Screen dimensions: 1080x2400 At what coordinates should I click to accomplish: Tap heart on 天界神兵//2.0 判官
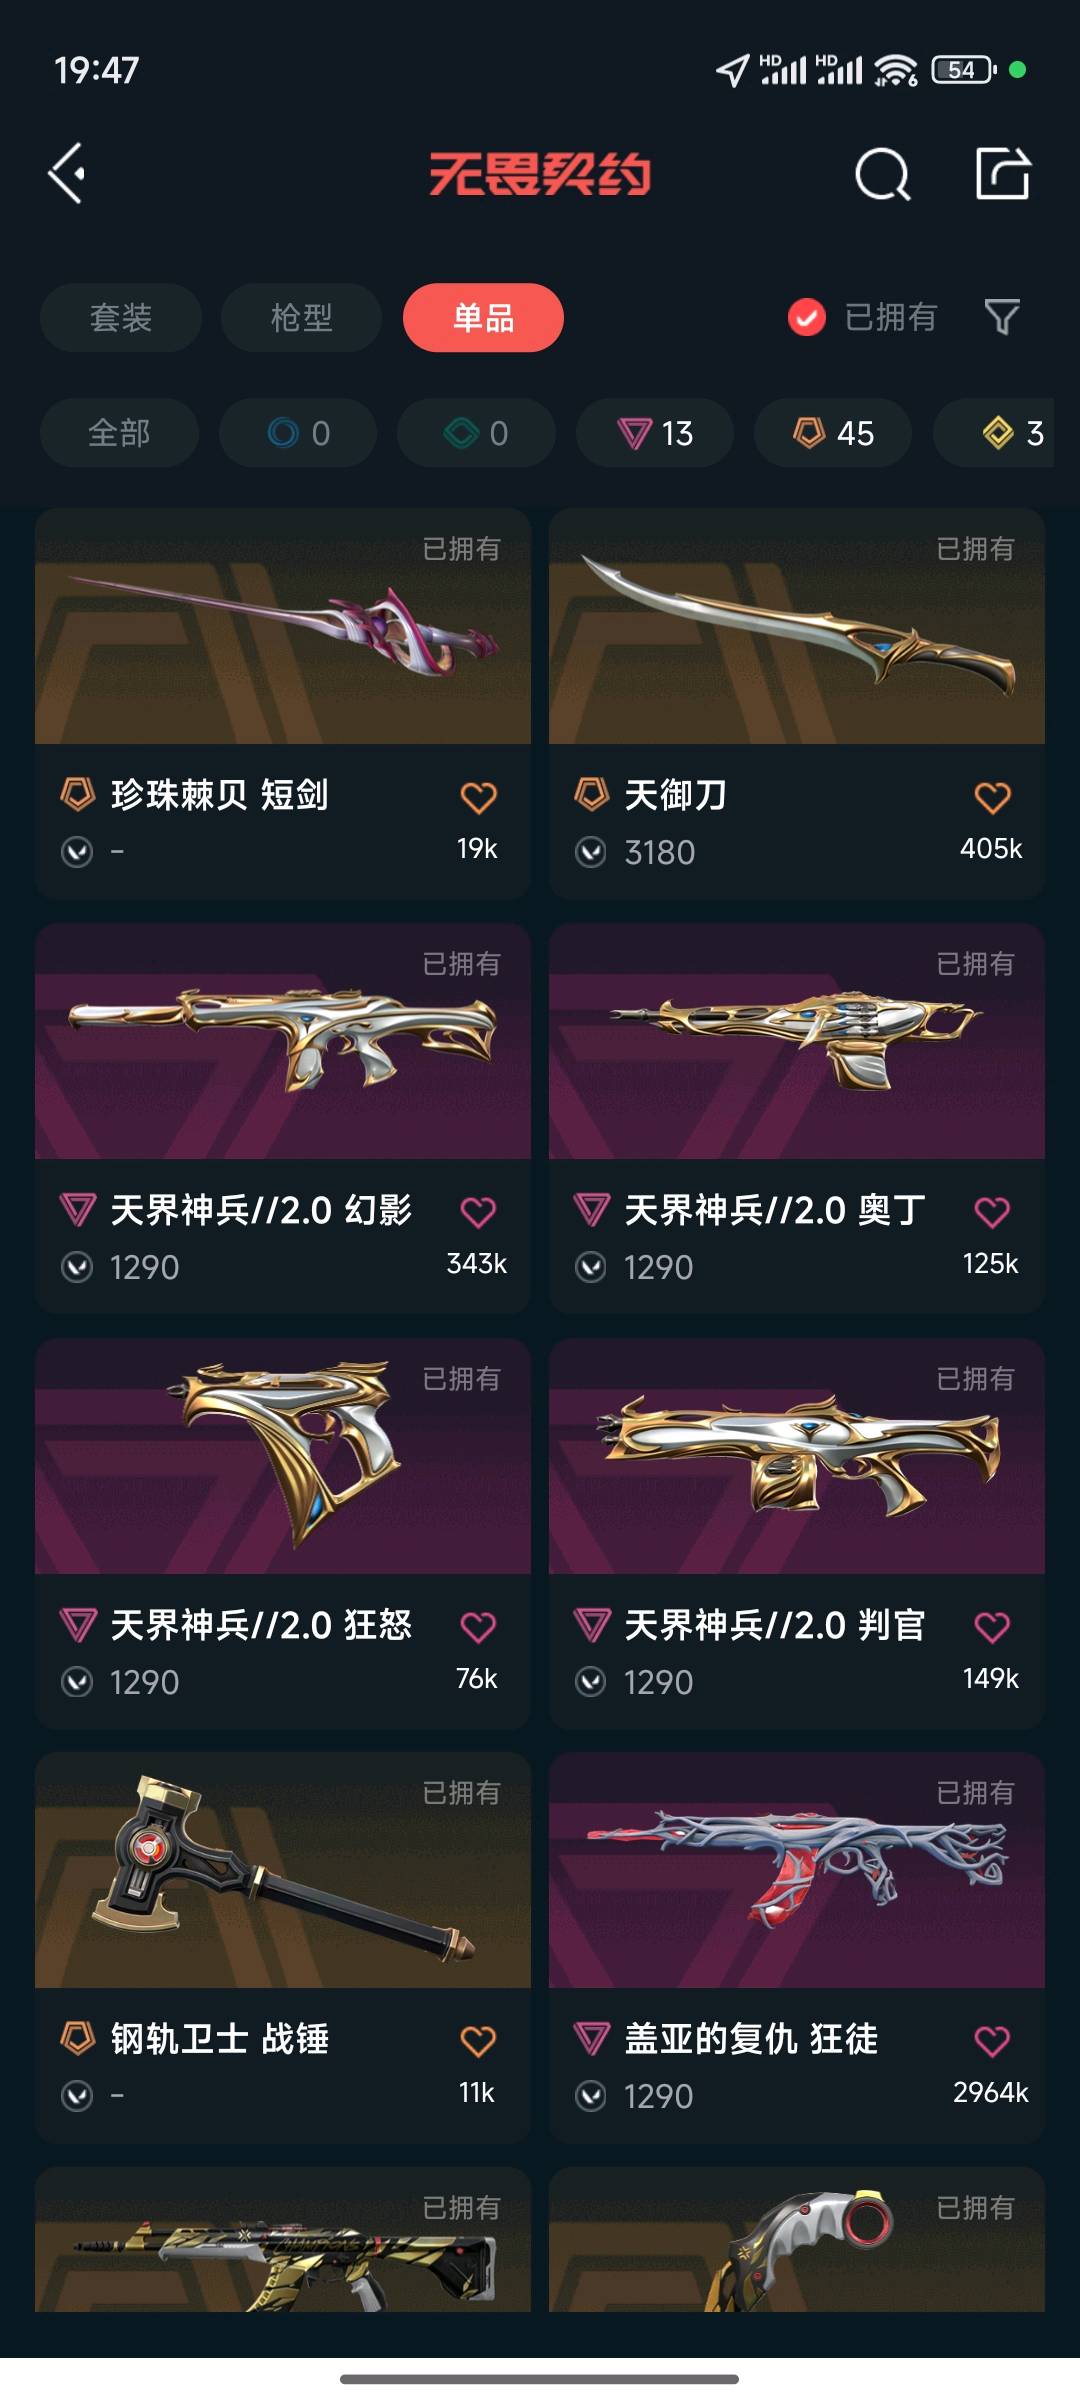pyautogui.click(x=992, y=1627)
